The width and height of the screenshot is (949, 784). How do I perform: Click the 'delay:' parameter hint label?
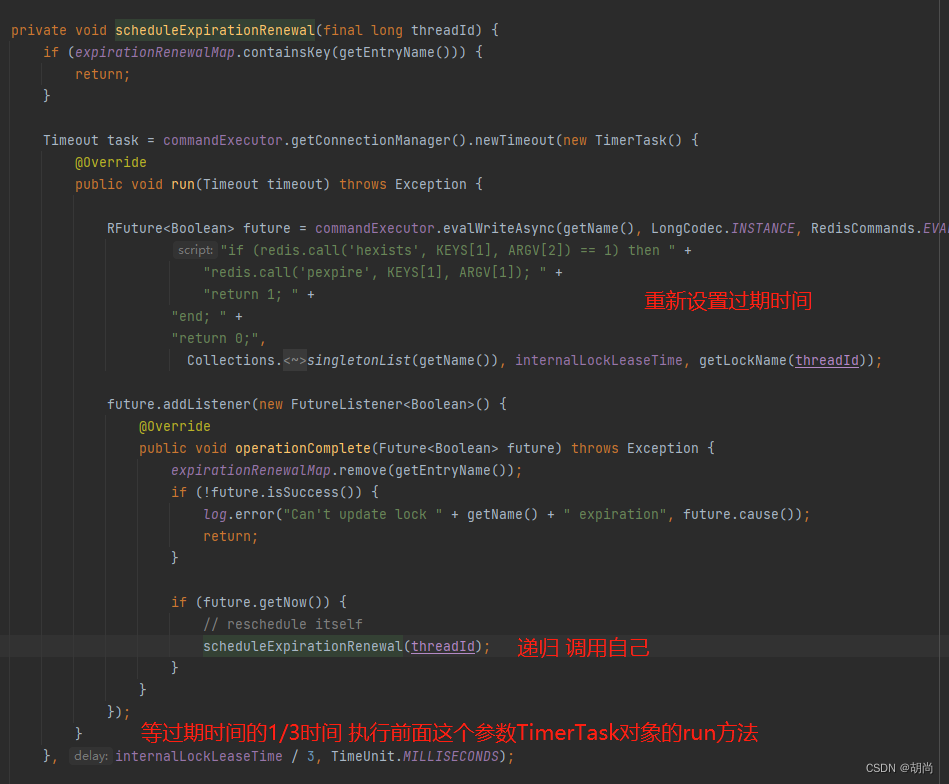91,756
